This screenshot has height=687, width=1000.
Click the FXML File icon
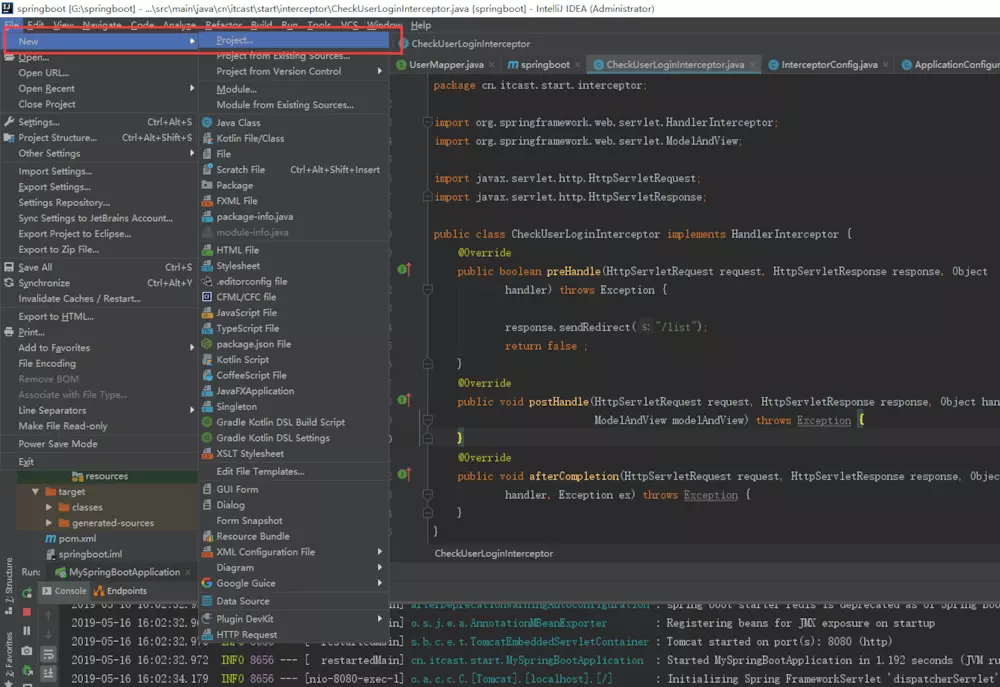tap(207, 201)
